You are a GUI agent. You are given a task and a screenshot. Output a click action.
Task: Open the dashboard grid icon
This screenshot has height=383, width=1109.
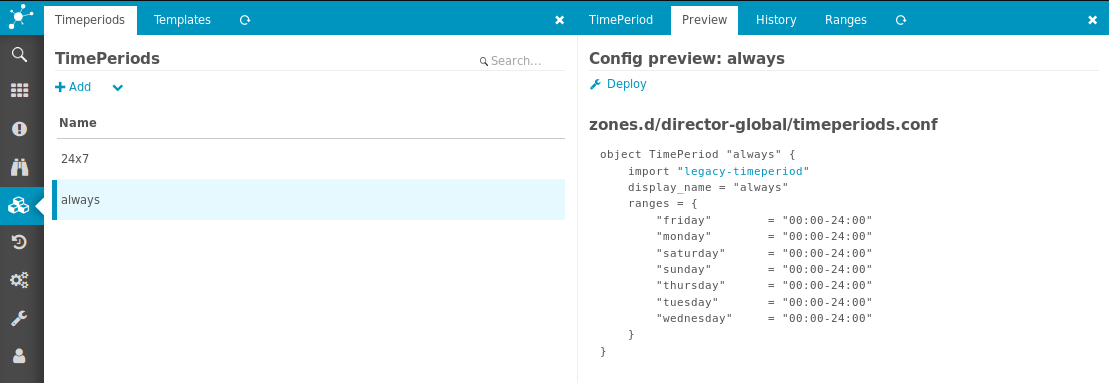[x=19, y=90]
